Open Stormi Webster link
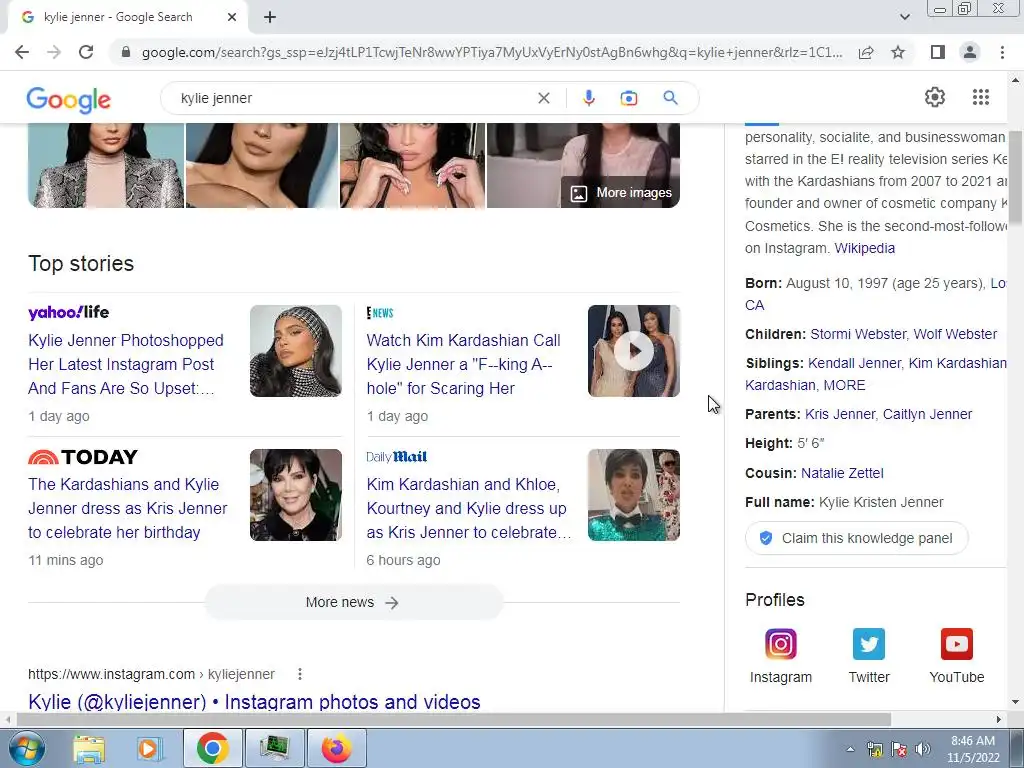Image resolution: width=1024 pixels, height=768 pixels. [857, 334]
